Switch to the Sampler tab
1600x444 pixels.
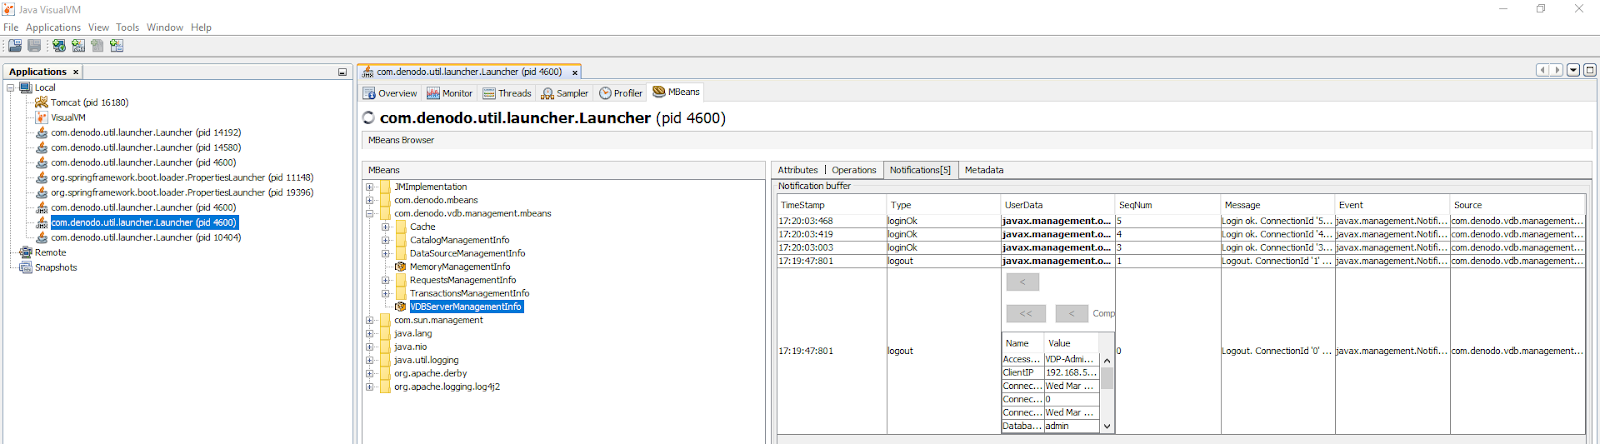pos(565,93)
